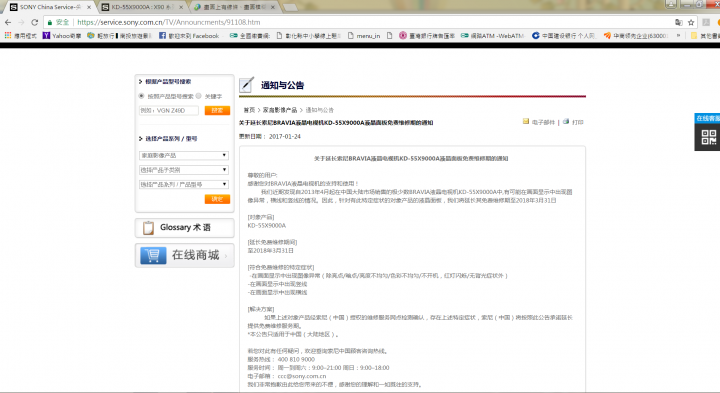Screen dimensions: 720x393
Task: Click the ccc@sony.com.cn email address
Action: coord(302,376)
